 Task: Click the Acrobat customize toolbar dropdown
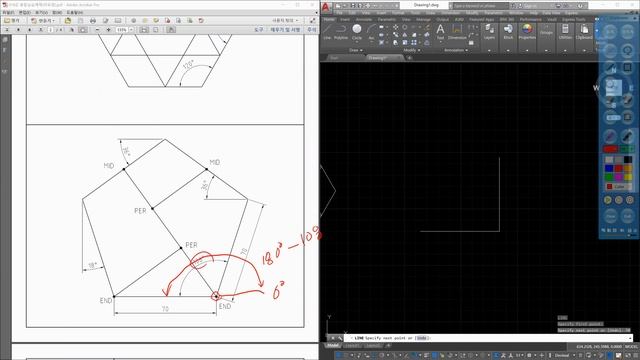point(286,20)
